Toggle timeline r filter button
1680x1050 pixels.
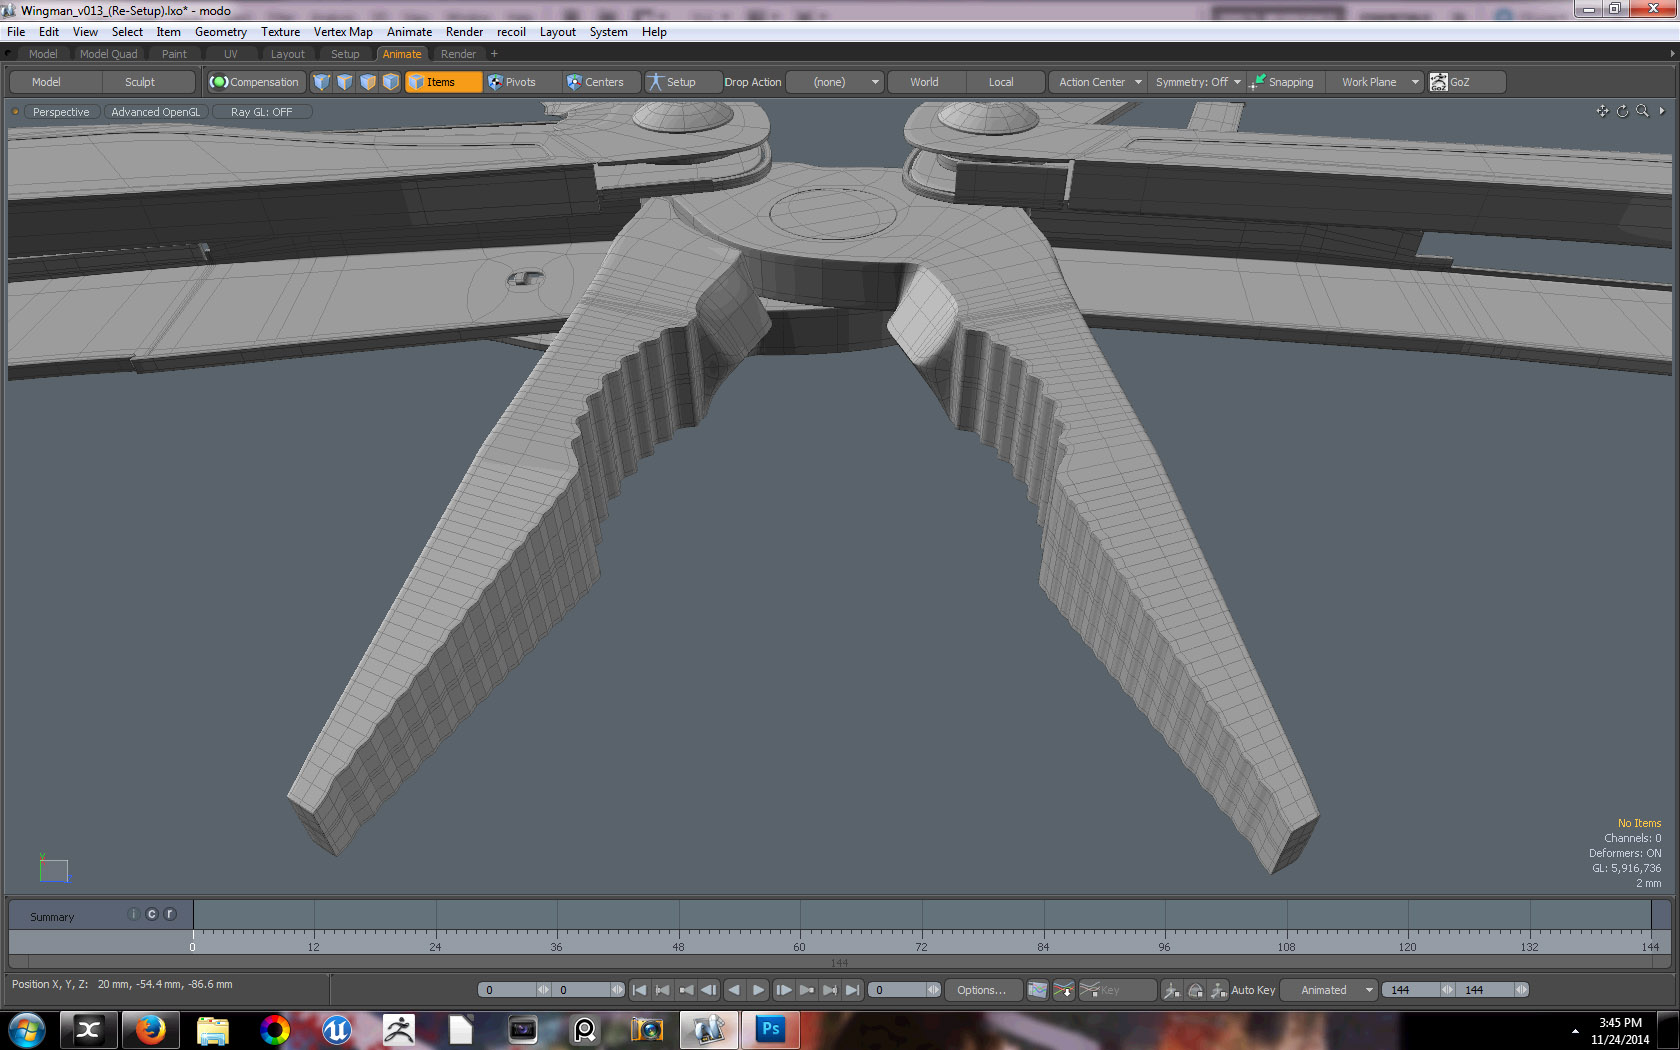[x=170, y=914]
